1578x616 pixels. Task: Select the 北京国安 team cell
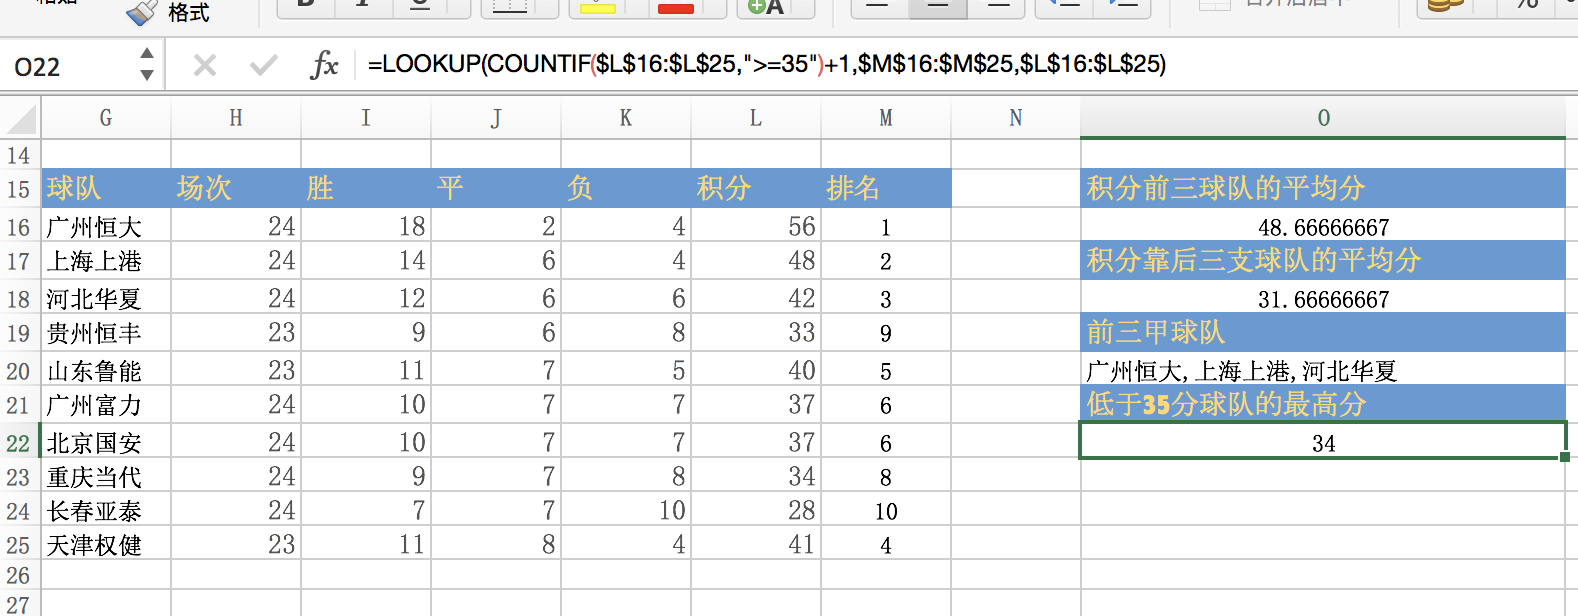pyautogui.click(x=106, y=442)
